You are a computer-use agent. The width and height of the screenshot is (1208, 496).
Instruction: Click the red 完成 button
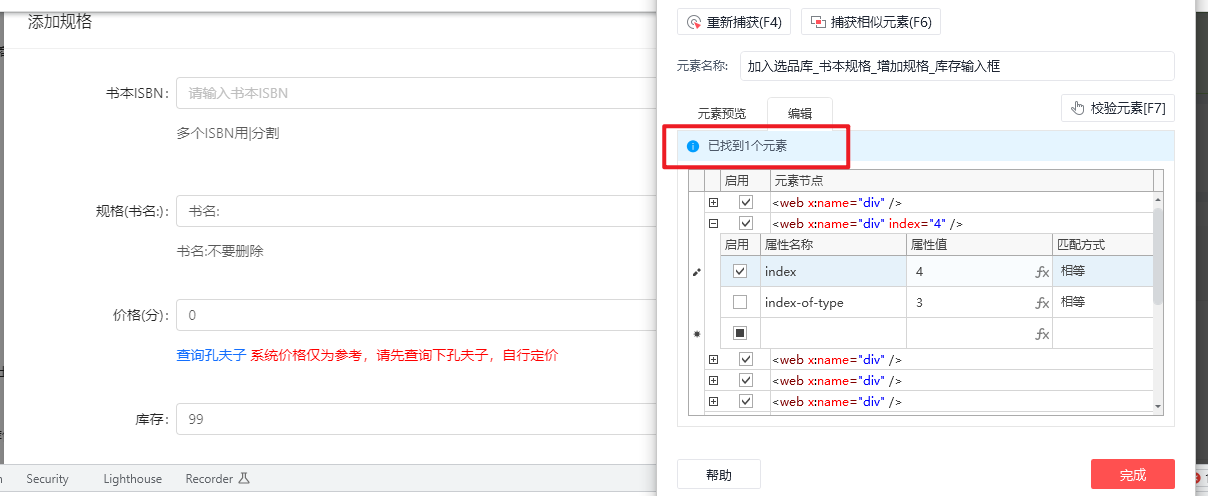(x=1133, y=474)
